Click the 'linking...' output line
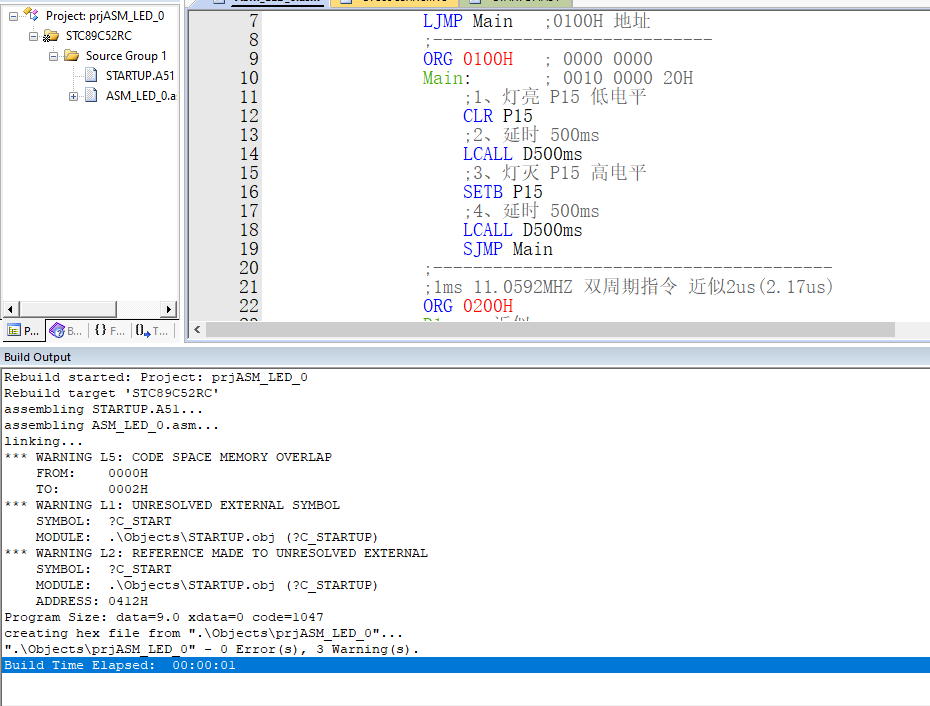The width and height of the screenshot is (930, 706). [43, 441]
